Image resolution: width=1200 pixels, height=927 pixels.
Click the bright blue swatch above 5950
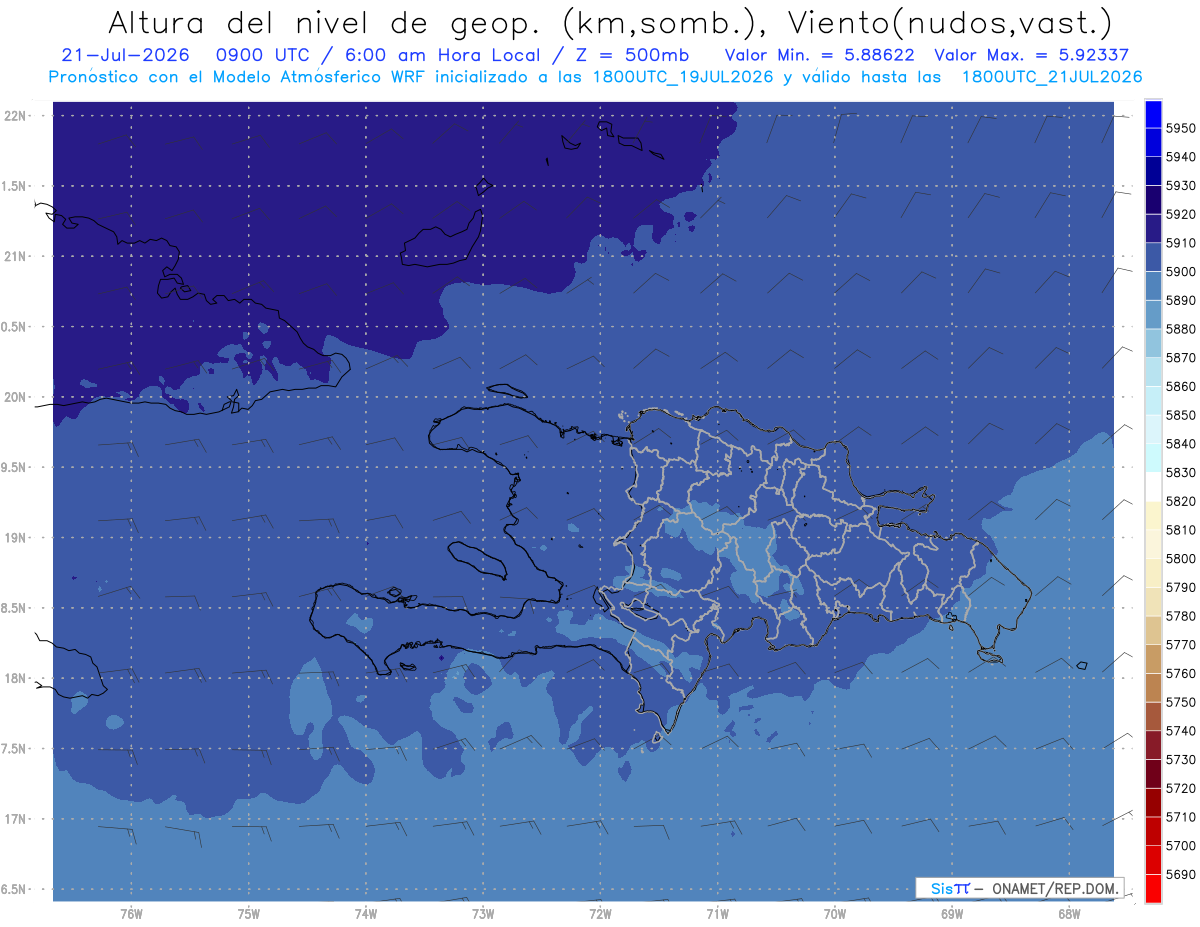[x=1153, y=114]
